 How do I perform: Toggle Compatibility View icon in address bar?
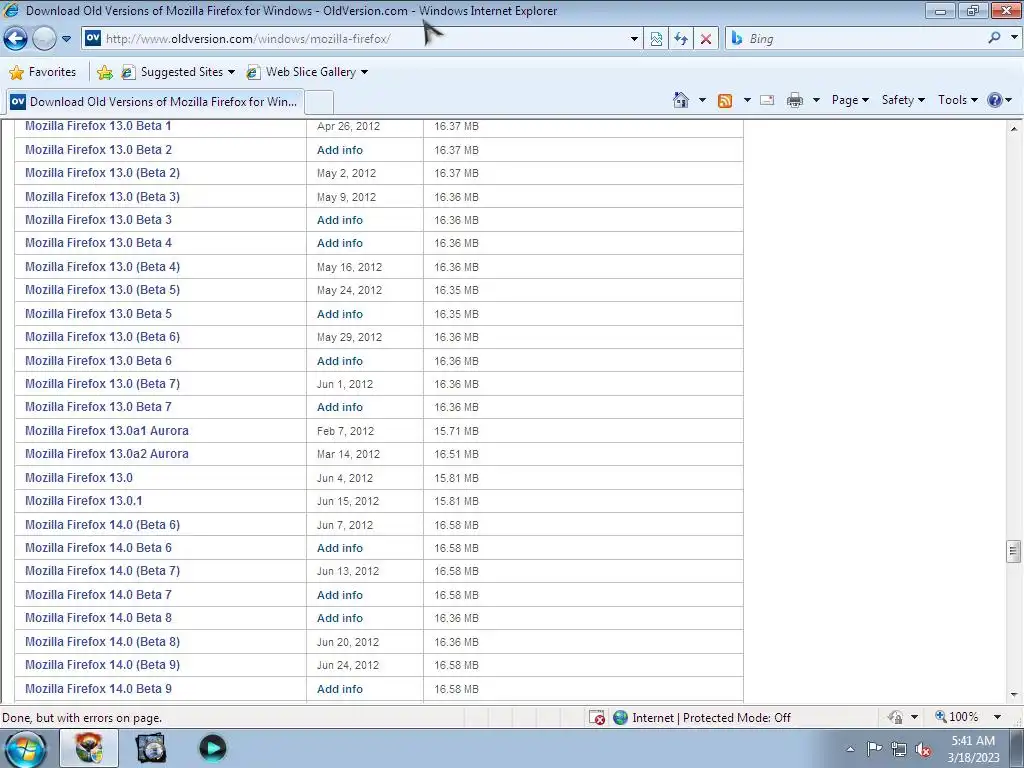pyautogui.click(x=656, y=39)
